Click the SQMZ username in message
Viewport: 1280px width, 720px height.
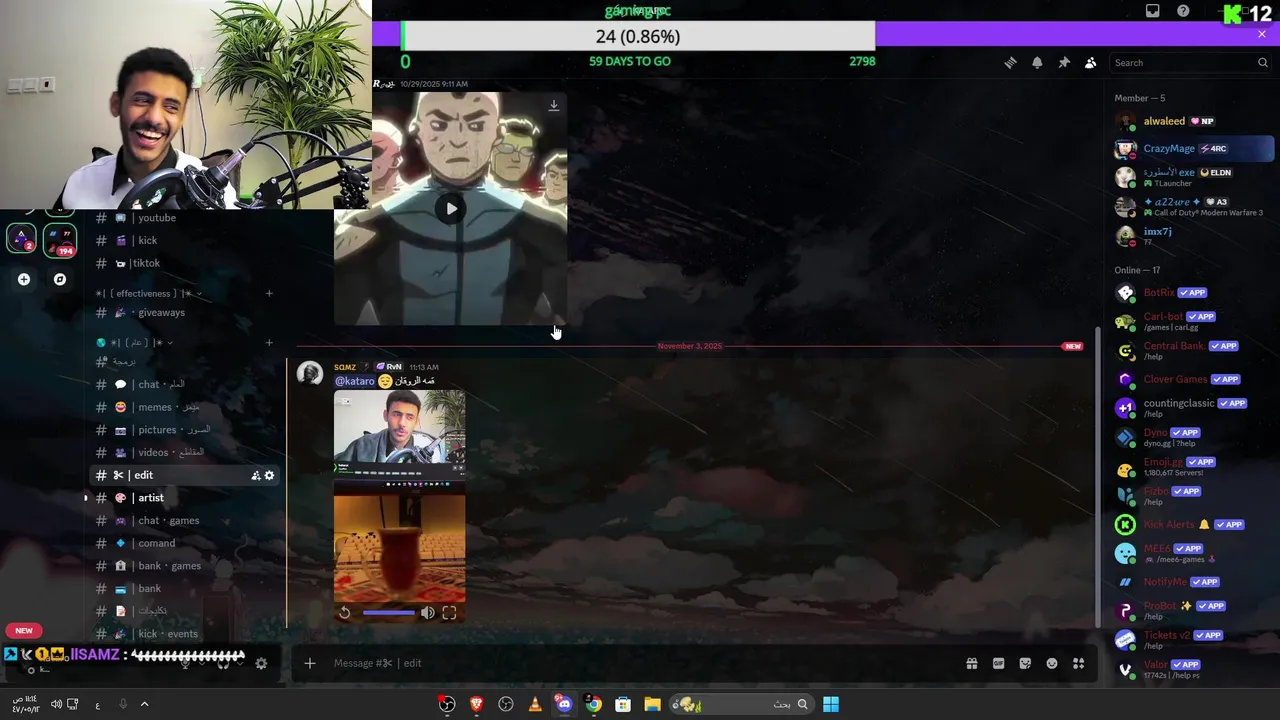[x=345, y=367]
